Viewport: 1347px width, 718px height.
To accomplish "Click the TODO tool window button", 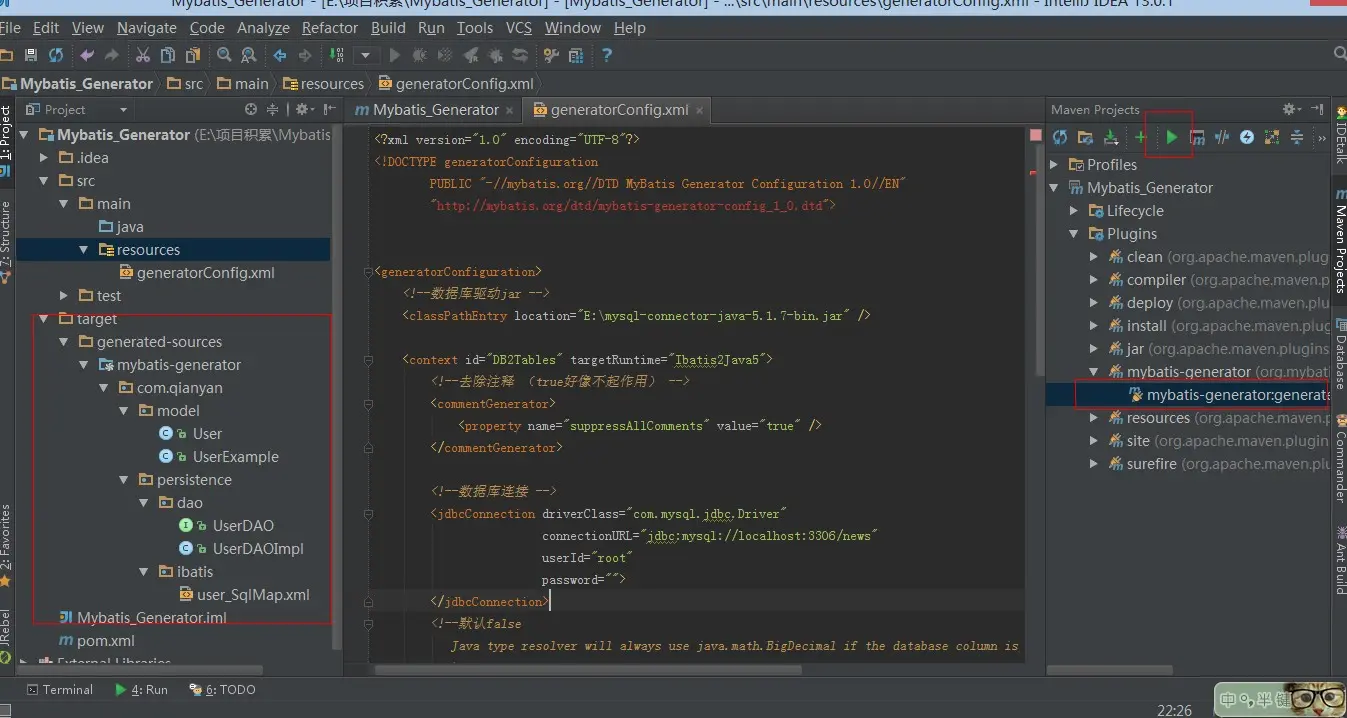I will pyautogui.click(x=224, y=690).
